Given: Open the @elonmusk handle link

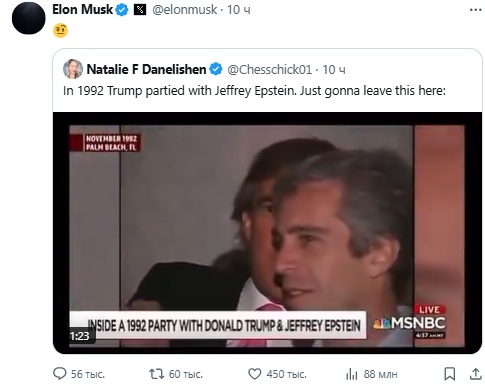Looking at the screenshot, I should [184, 10].
